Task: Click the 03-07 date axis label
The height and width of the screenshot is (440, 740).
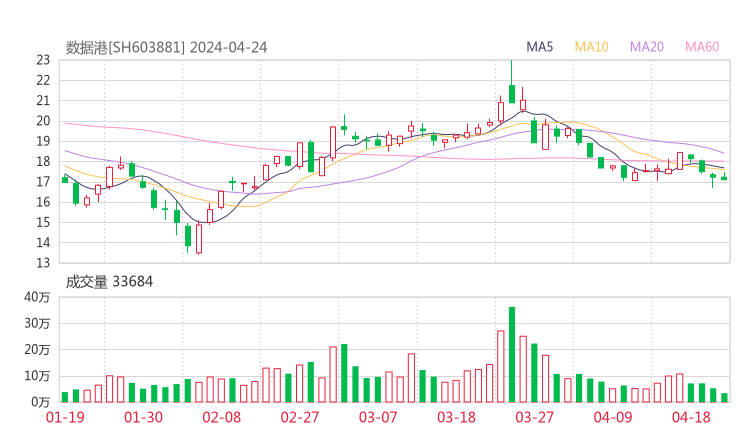Action: tap(378, 417)
